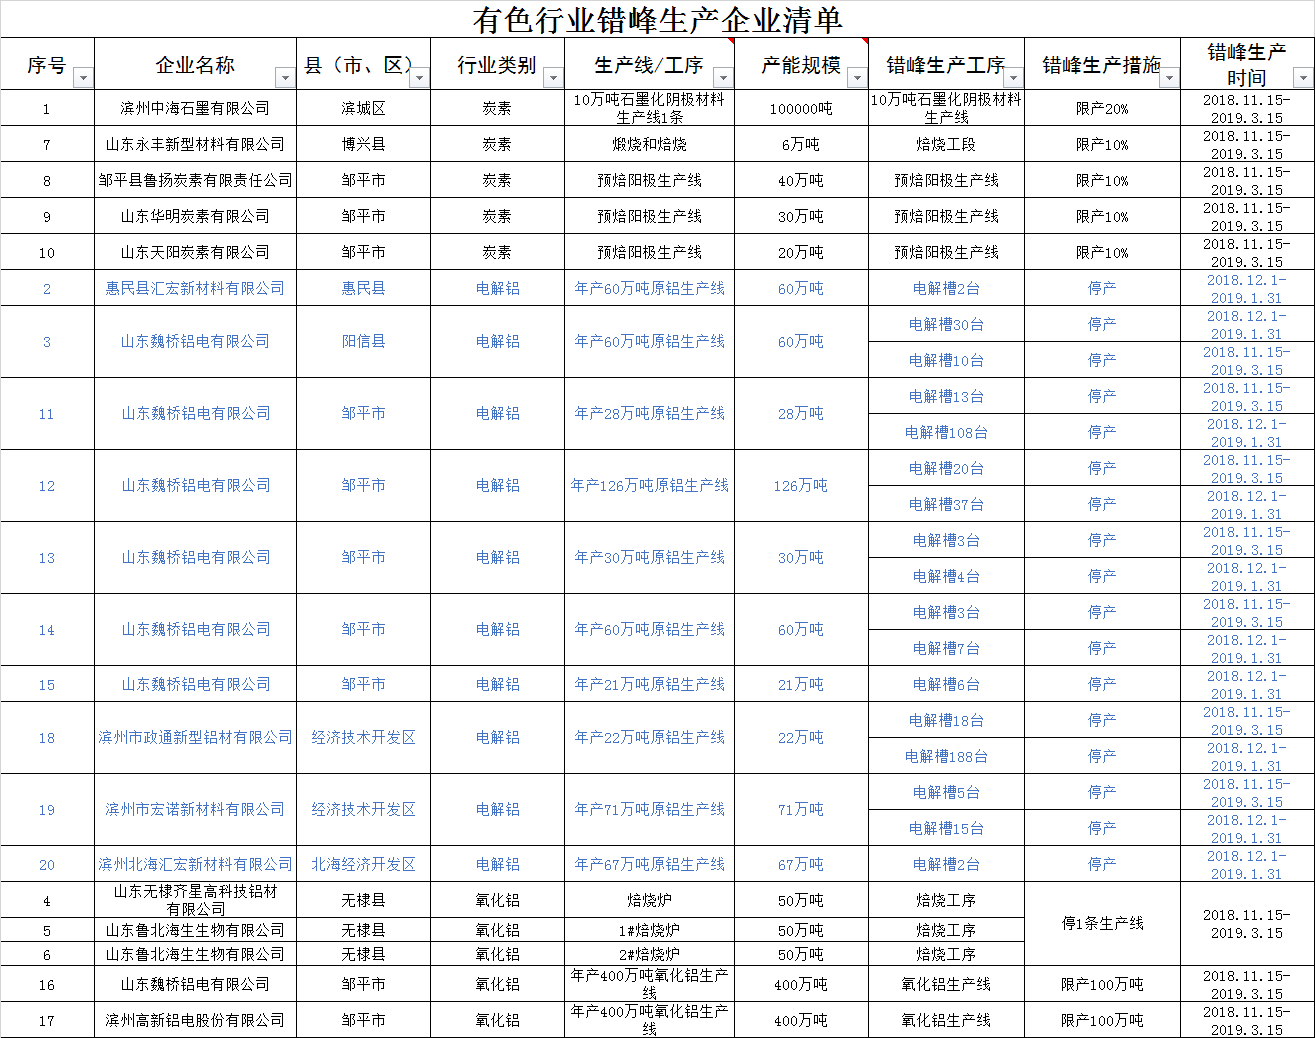The width and height of the screenshot is (1315, 1038).
Task: Select the title cell 有色行业错峰生产企业清单
Action: coord(657,19)
